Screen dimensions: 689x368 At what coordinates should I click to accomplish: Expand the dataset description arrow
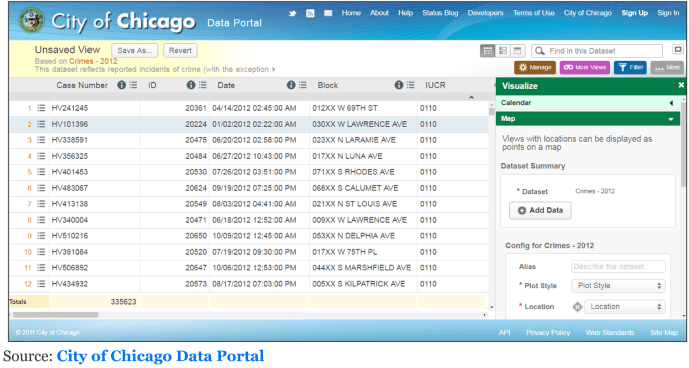(274, 69)
